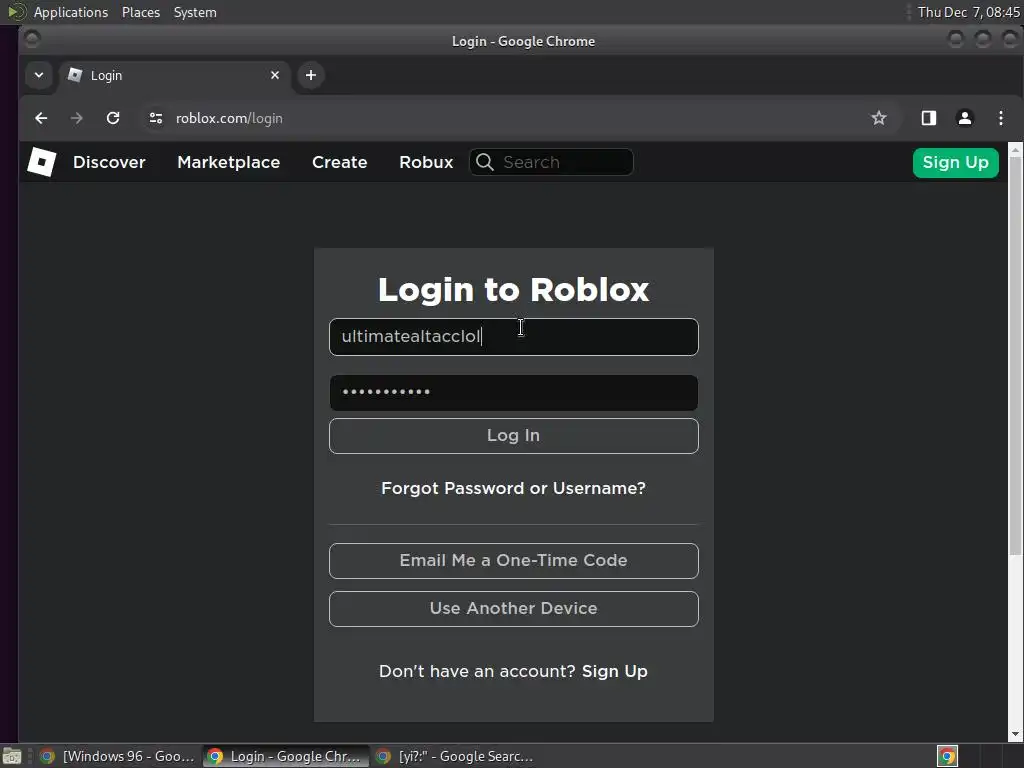Switch to the Google Search taskbar window
The image size is (1024, 768).
coord(457,756)
